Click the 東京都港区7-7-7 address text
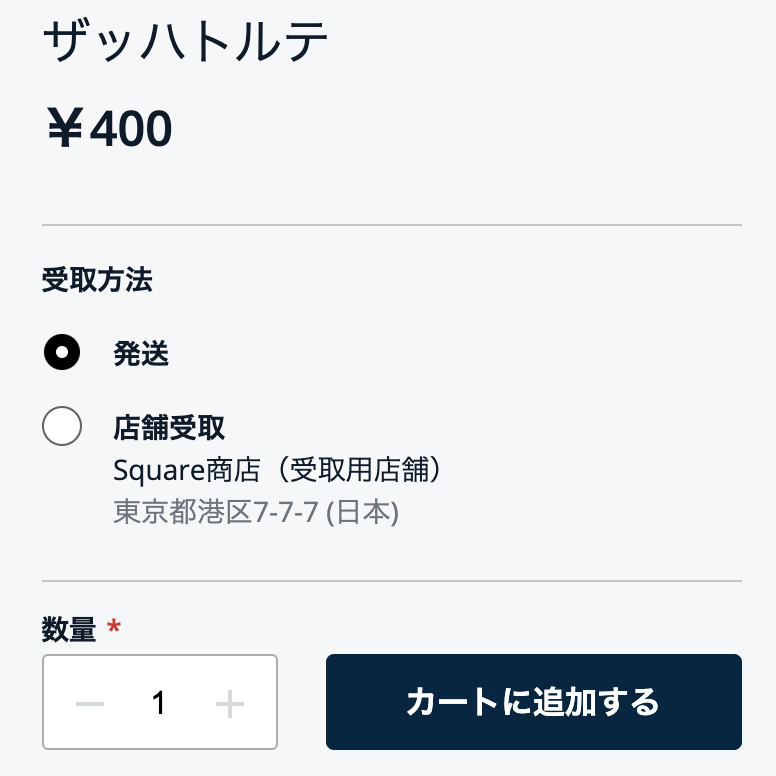 [x=215, y=512]
